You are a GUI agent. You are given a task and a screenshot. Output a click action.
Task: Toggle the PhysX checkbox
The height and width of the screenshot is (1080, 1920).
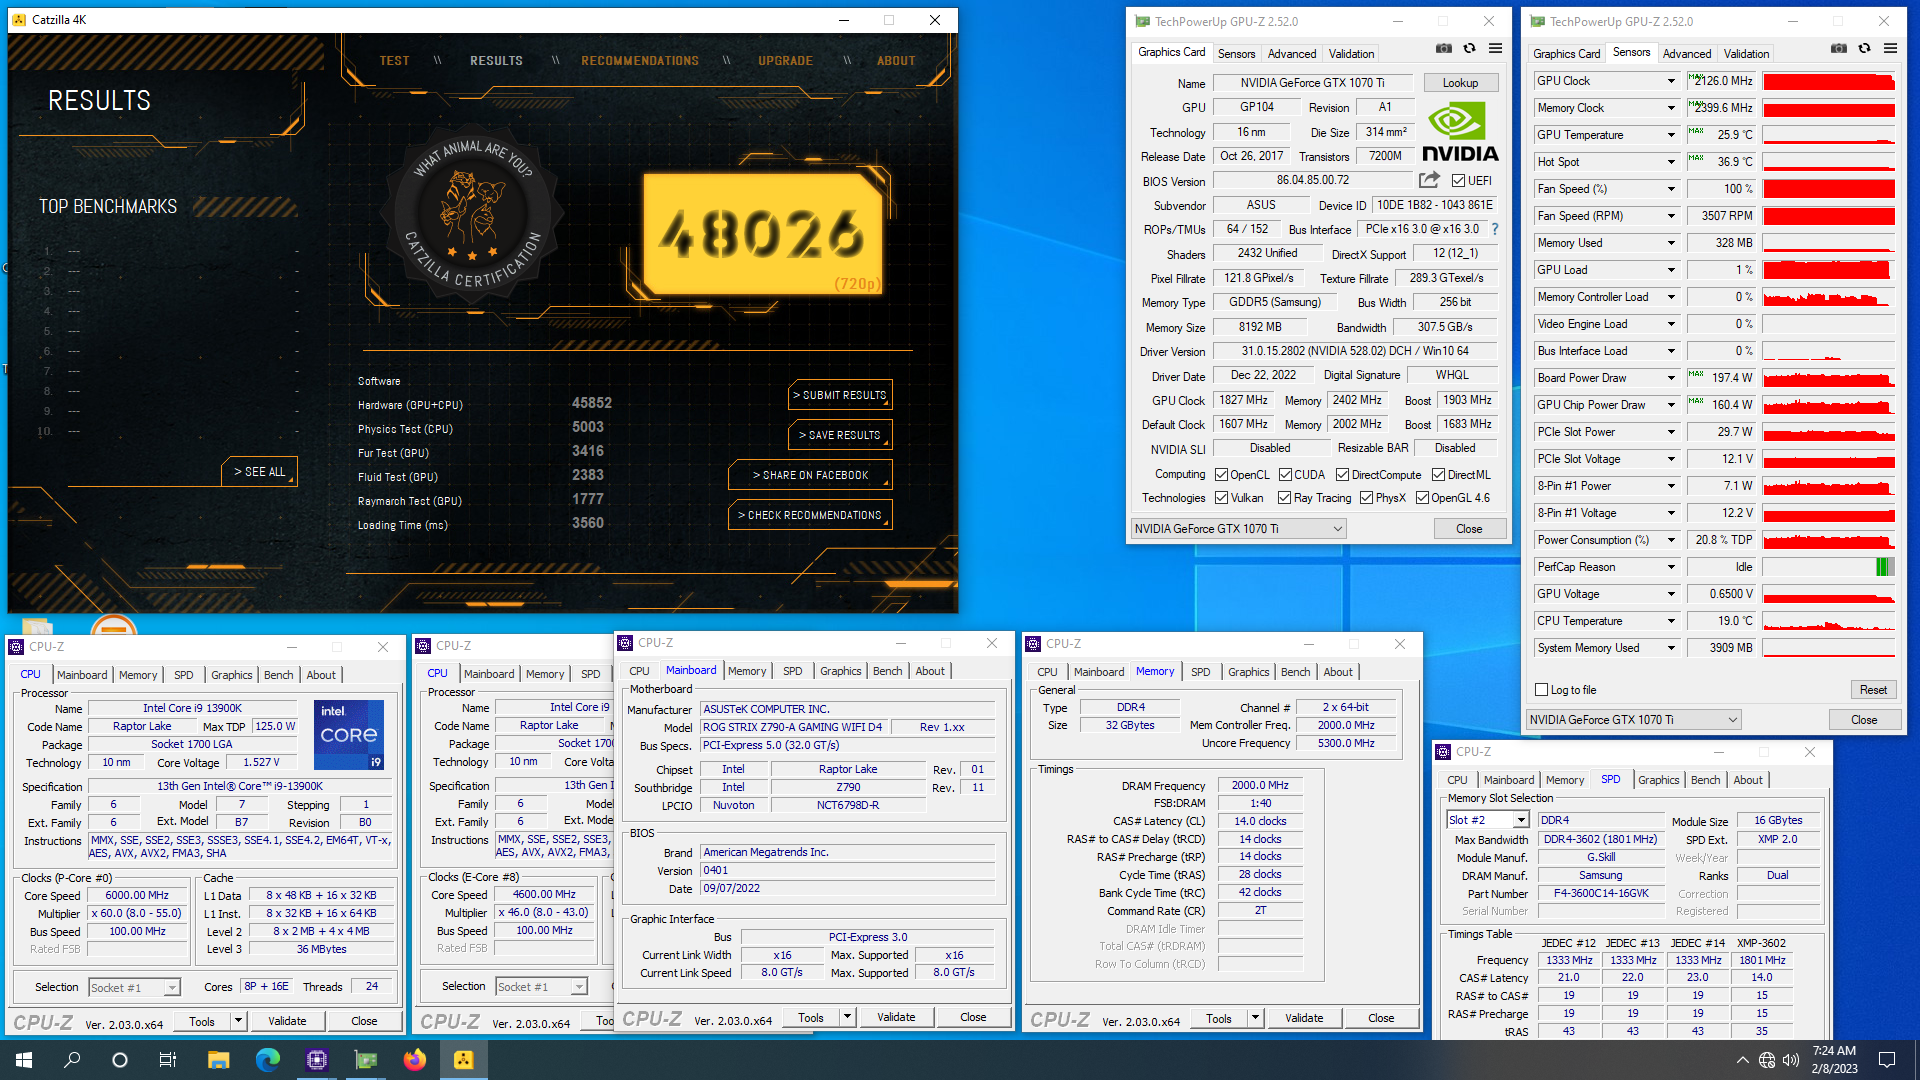coord(1366,498)
